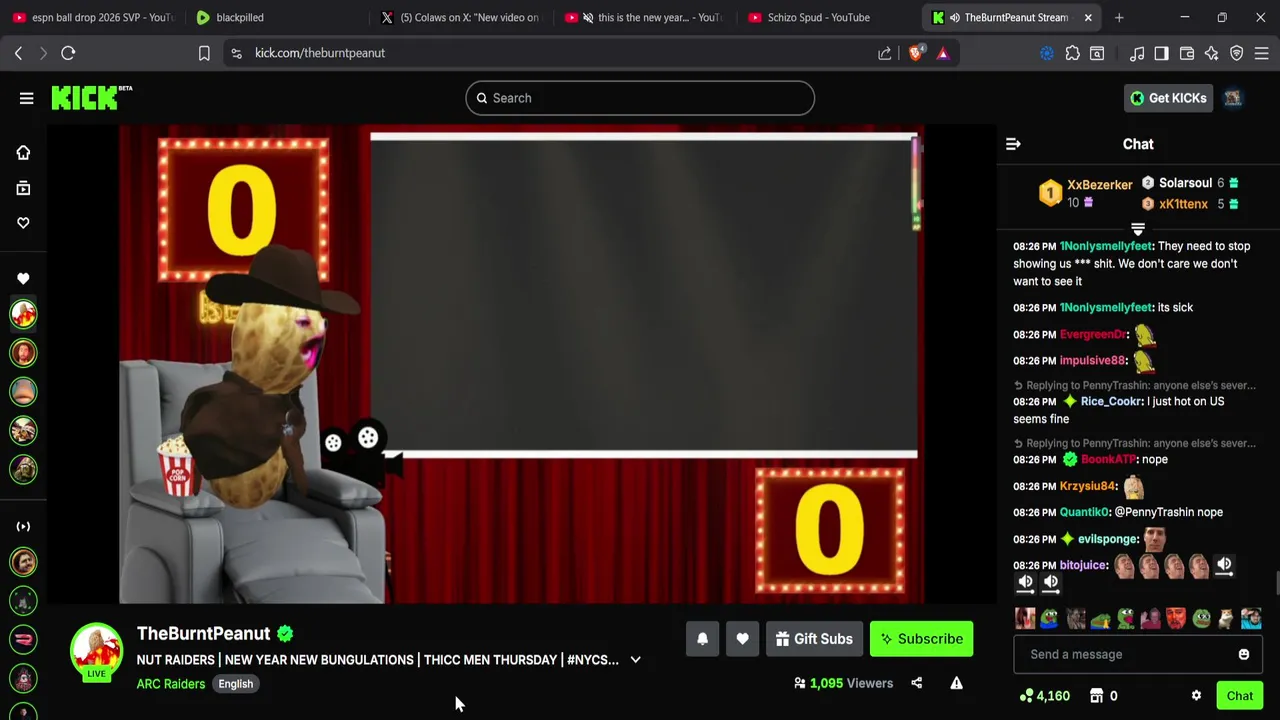This screenshot has height=720, width=1280.
Task: Click chat username Rice_Cookr
Action: click(x=1111, y=401)
